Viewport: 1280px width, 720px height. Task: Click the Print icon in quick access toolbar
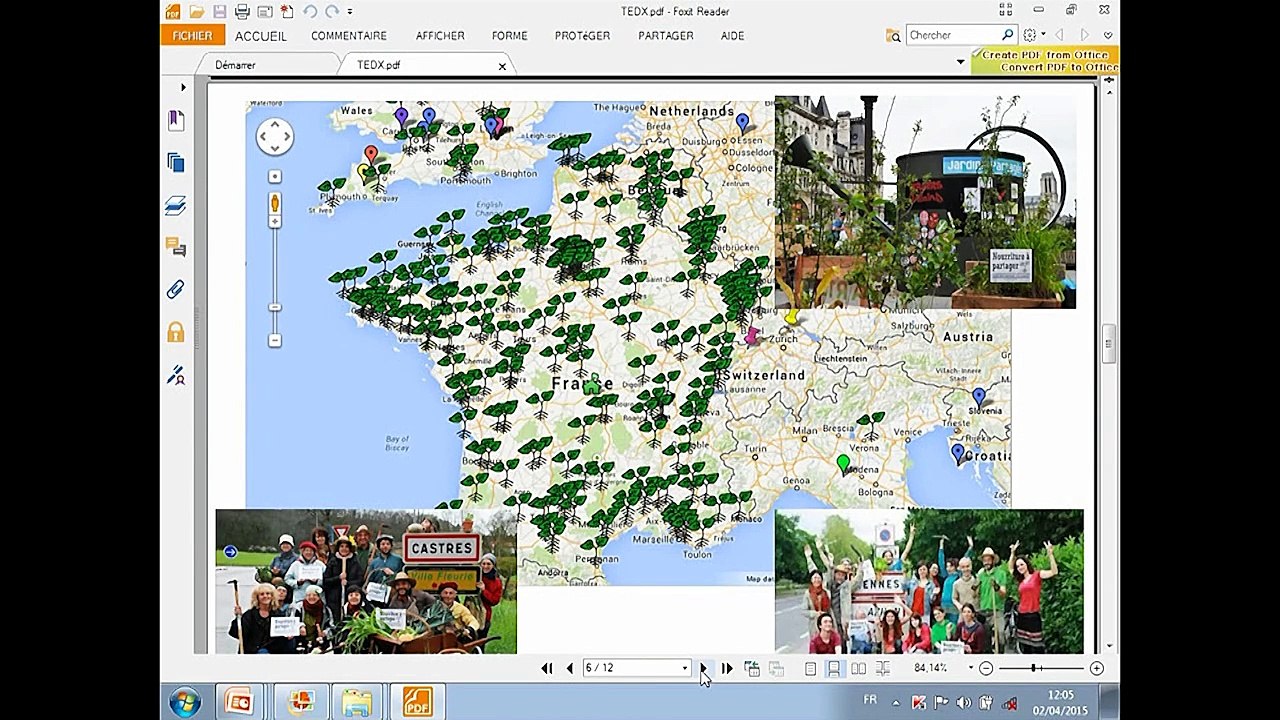coord(242,12)
